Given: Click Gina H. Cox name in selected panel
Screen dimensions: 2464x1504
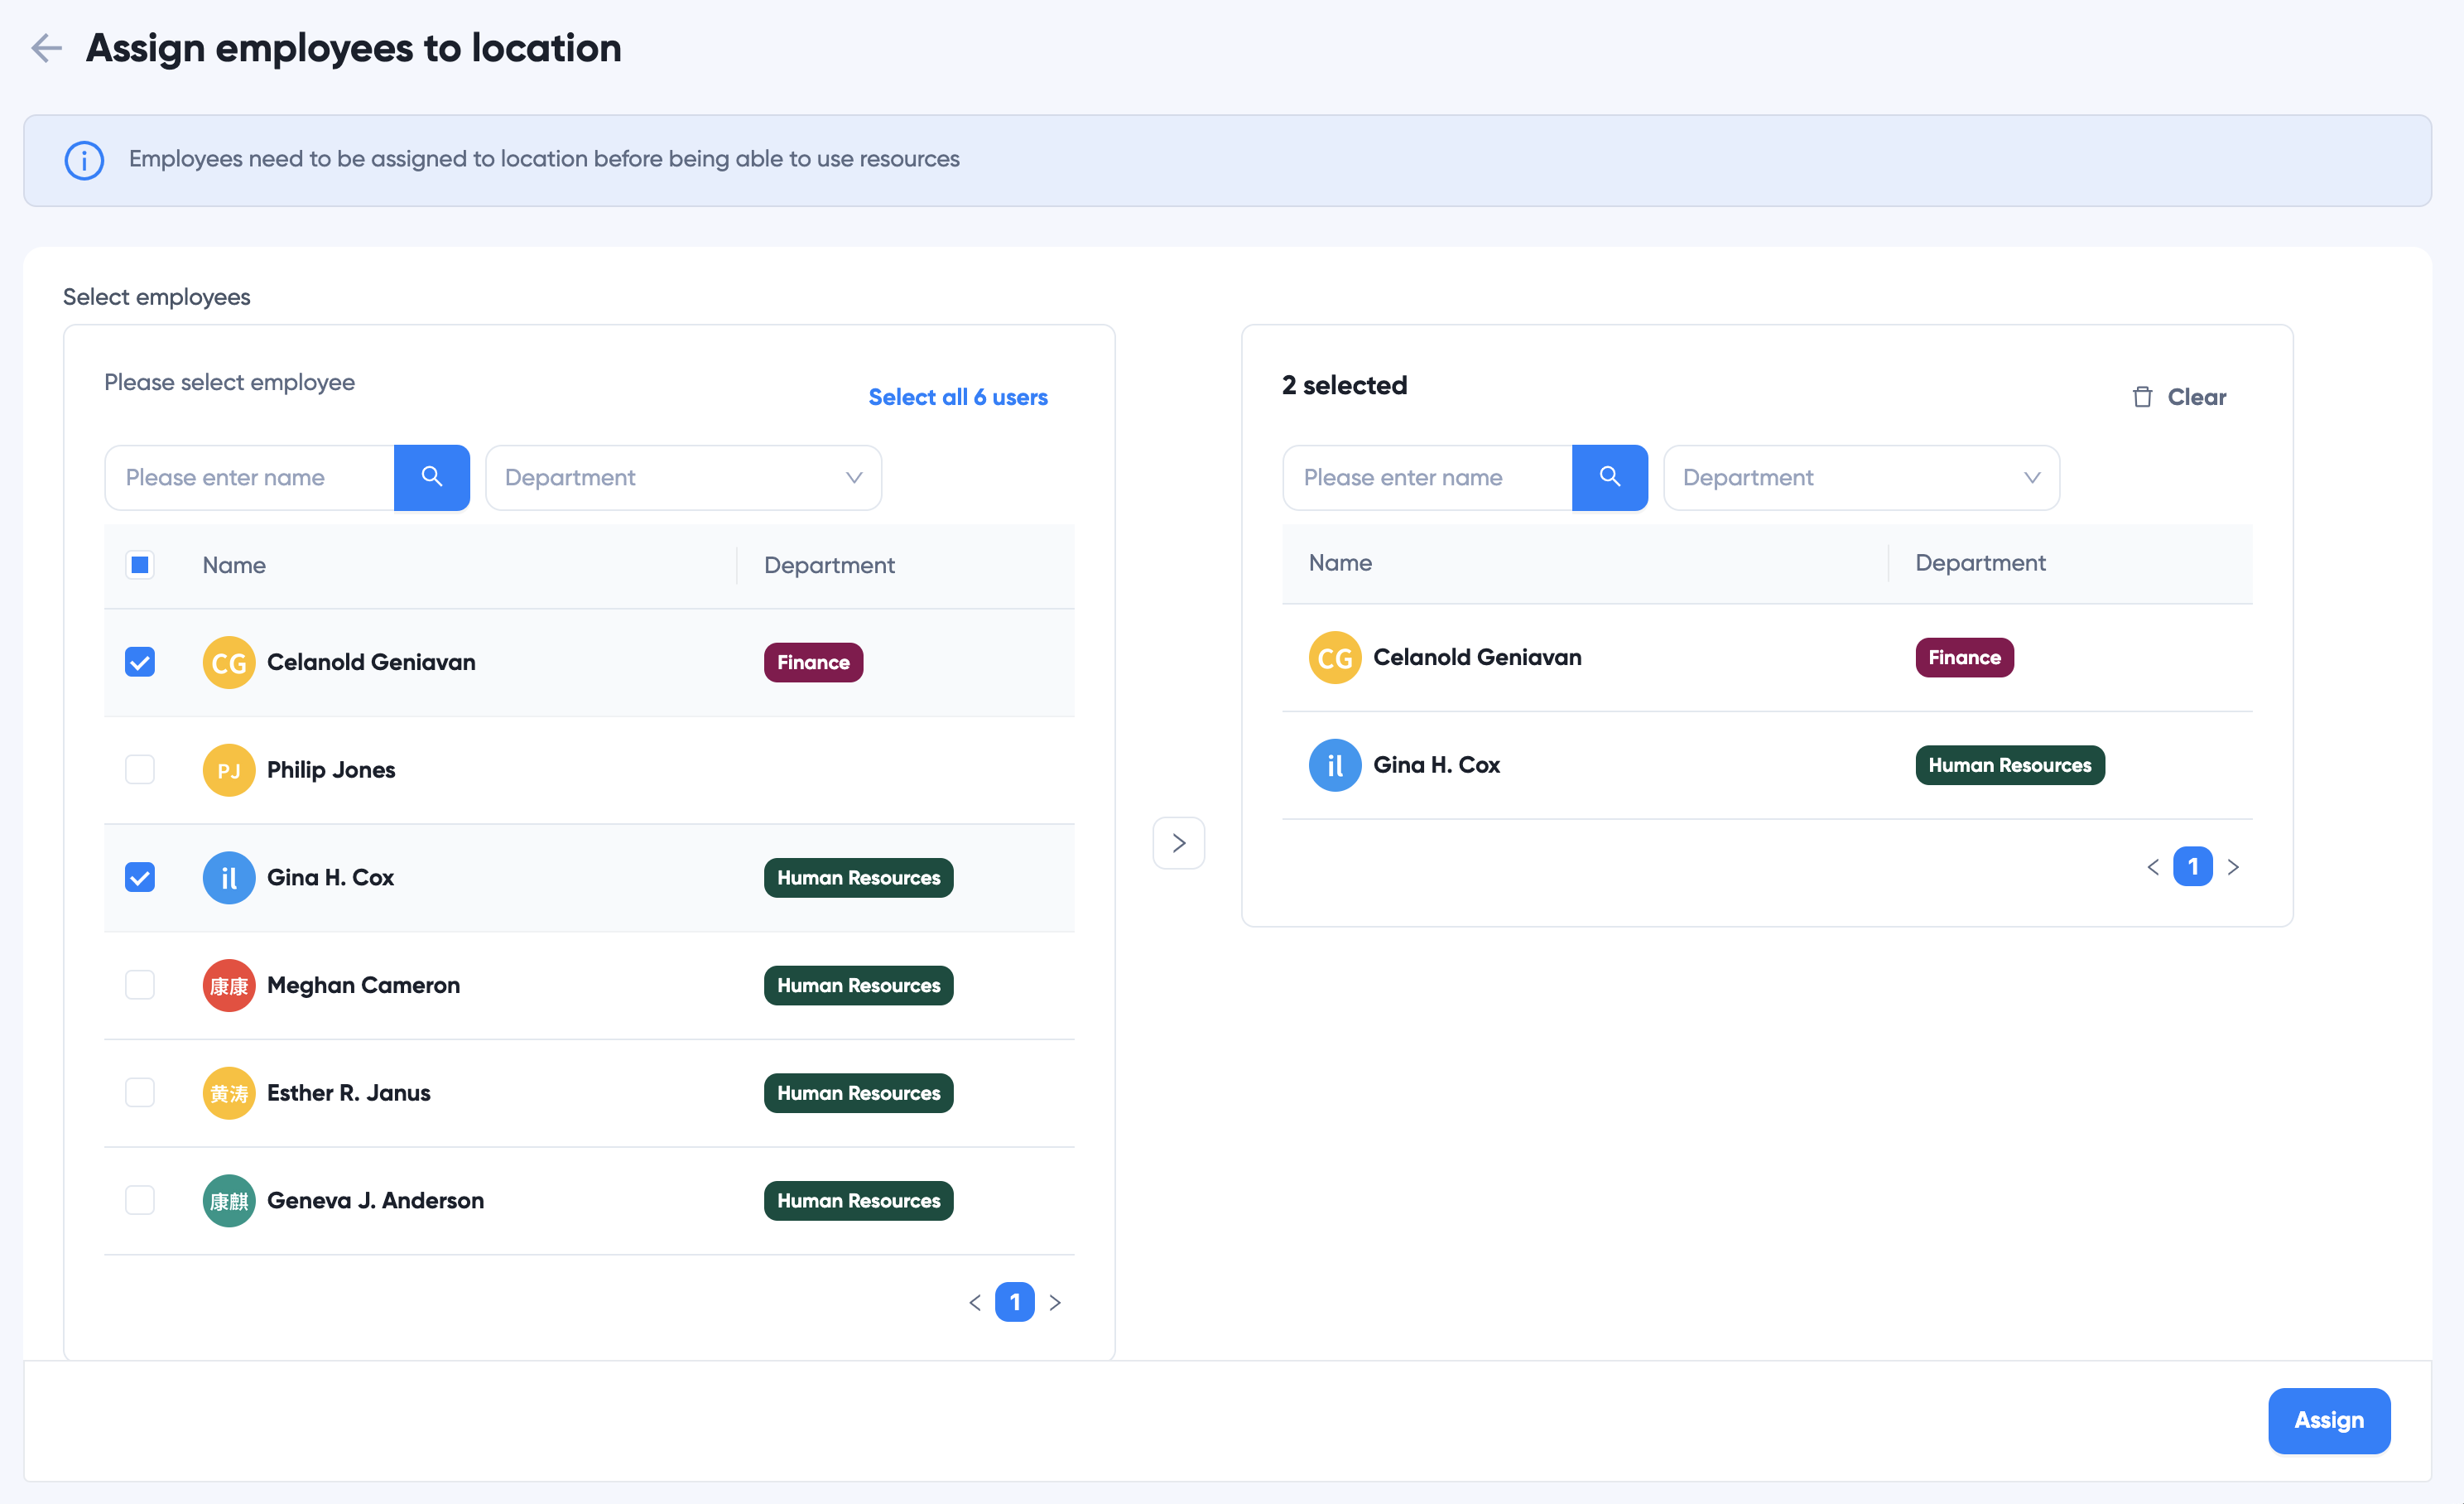Looking at the screenshot, I should point(1437,765).
